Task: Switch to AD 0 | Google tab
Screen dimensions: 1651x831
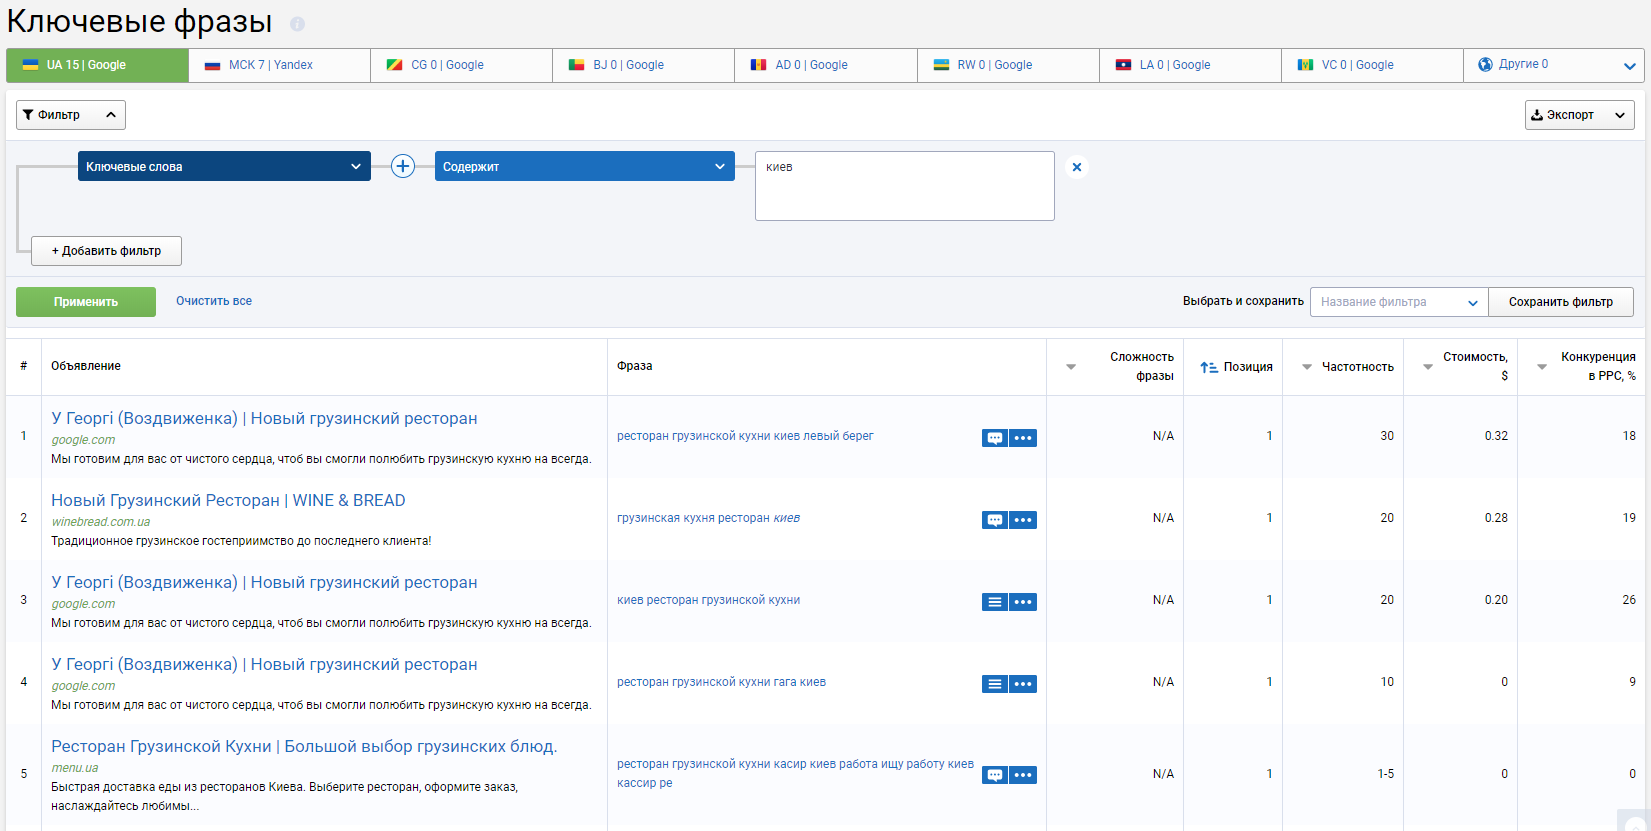Action: pyautogui.click(x=826, y=65)
